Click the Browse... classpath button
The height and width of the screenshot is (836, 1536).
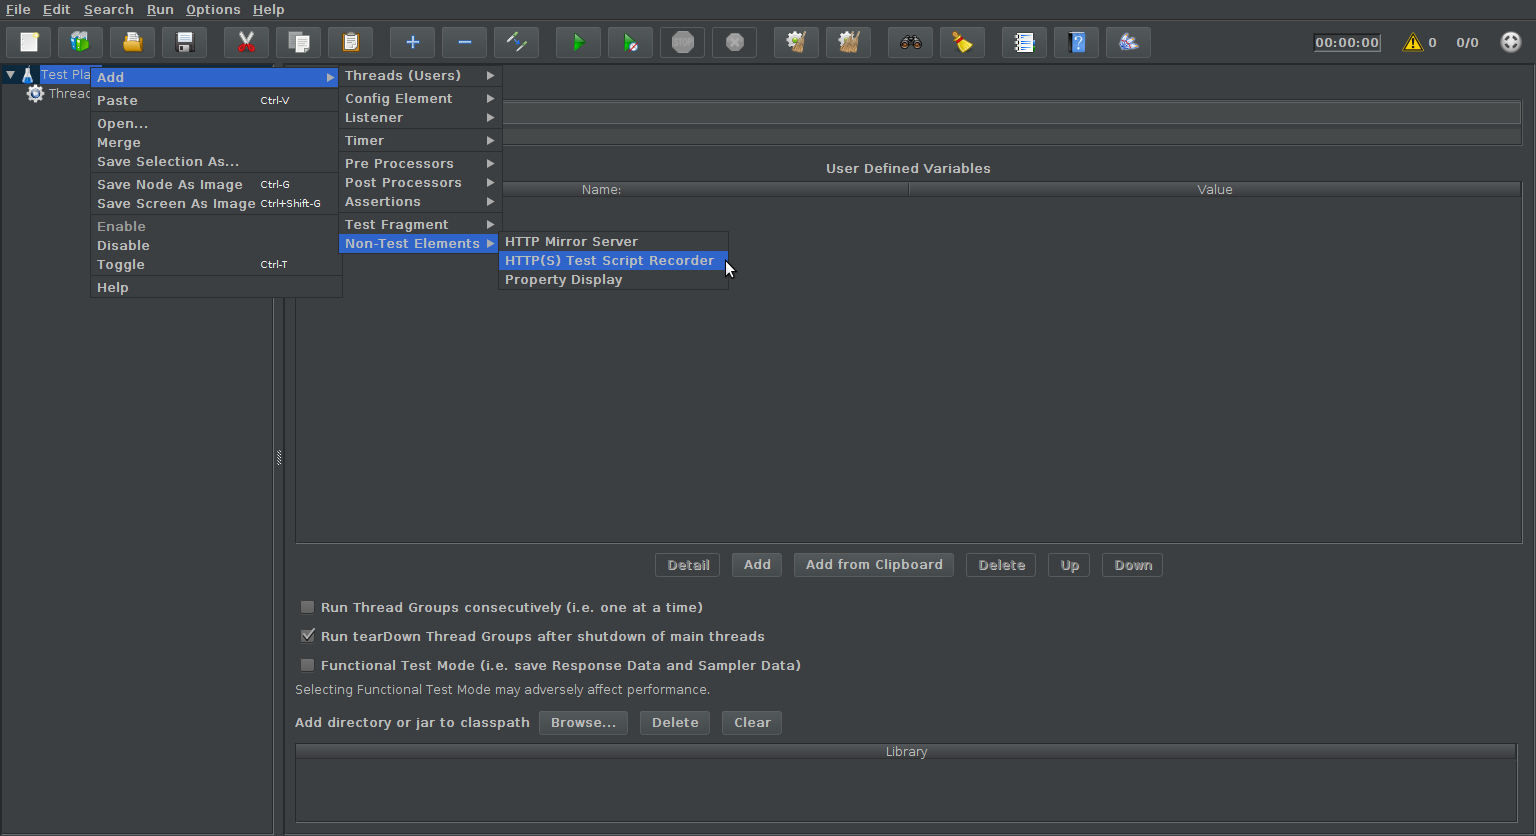pyautogui.click(x=583, y=723)
